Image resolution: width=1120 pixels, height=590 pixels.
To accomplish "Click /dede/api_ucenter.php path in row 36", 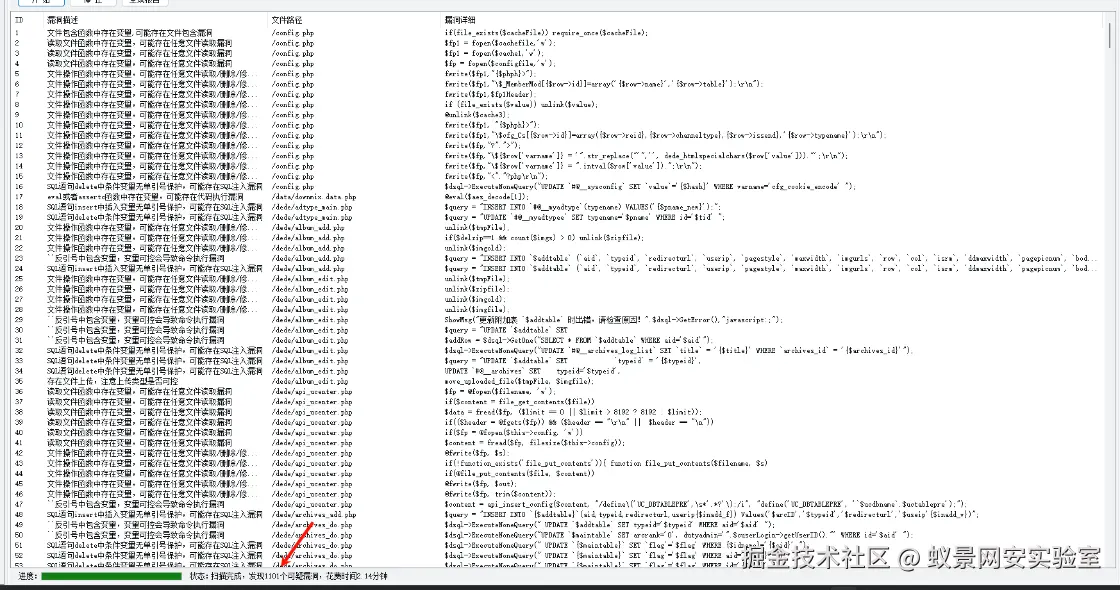I will pos(312,391).
